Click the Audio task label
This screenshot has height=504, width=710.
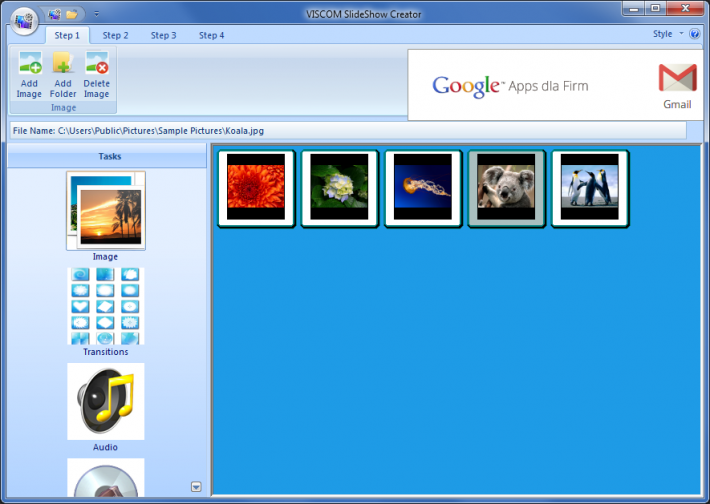point(105,447)
